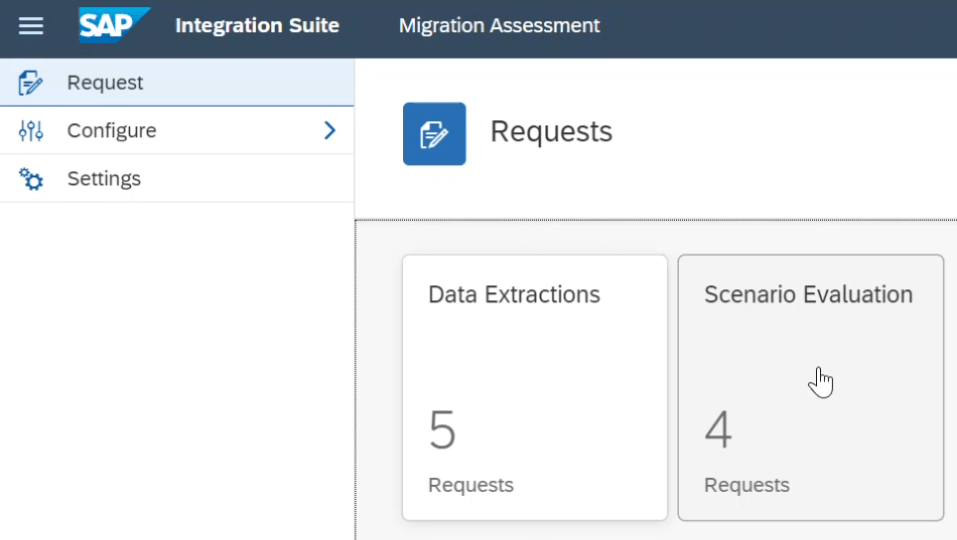Select Request in the side navigation
Viewport: 957px width, 540px height.
click(x=177, y=82)
